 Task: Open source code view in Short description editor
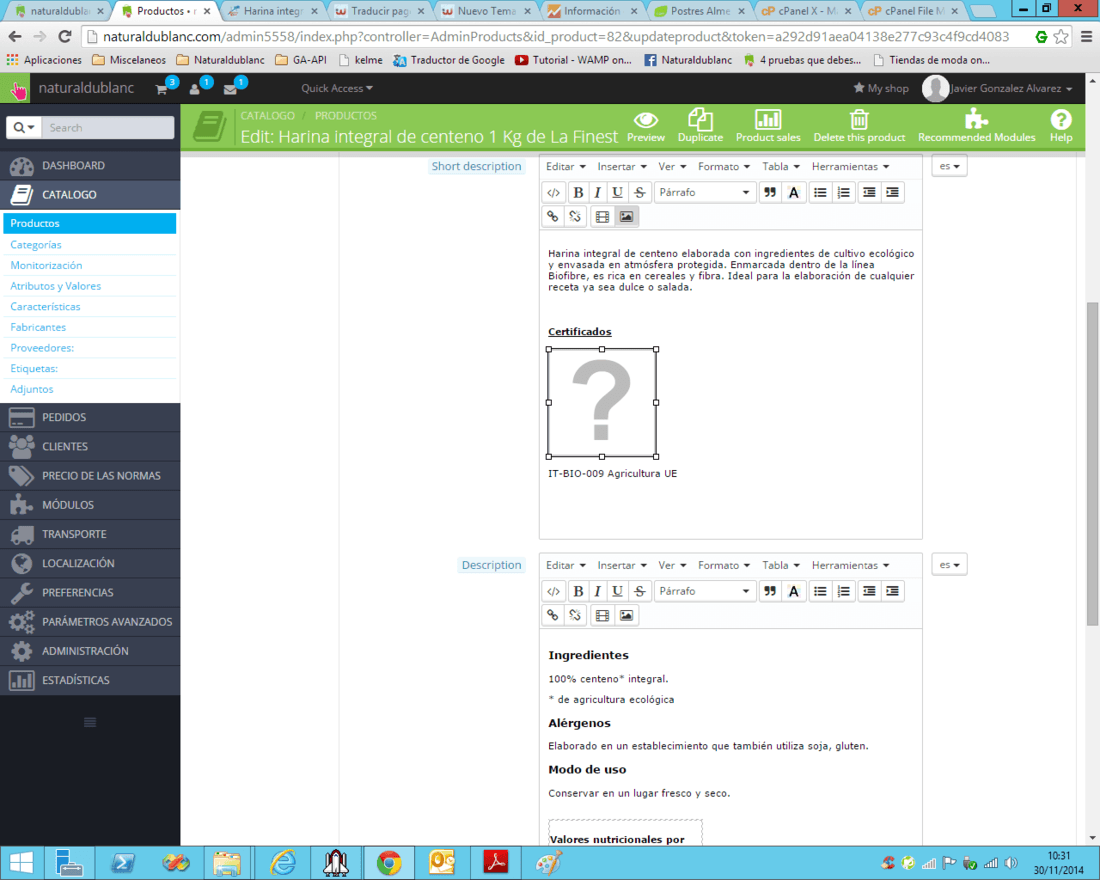click(x=554, y=192)
